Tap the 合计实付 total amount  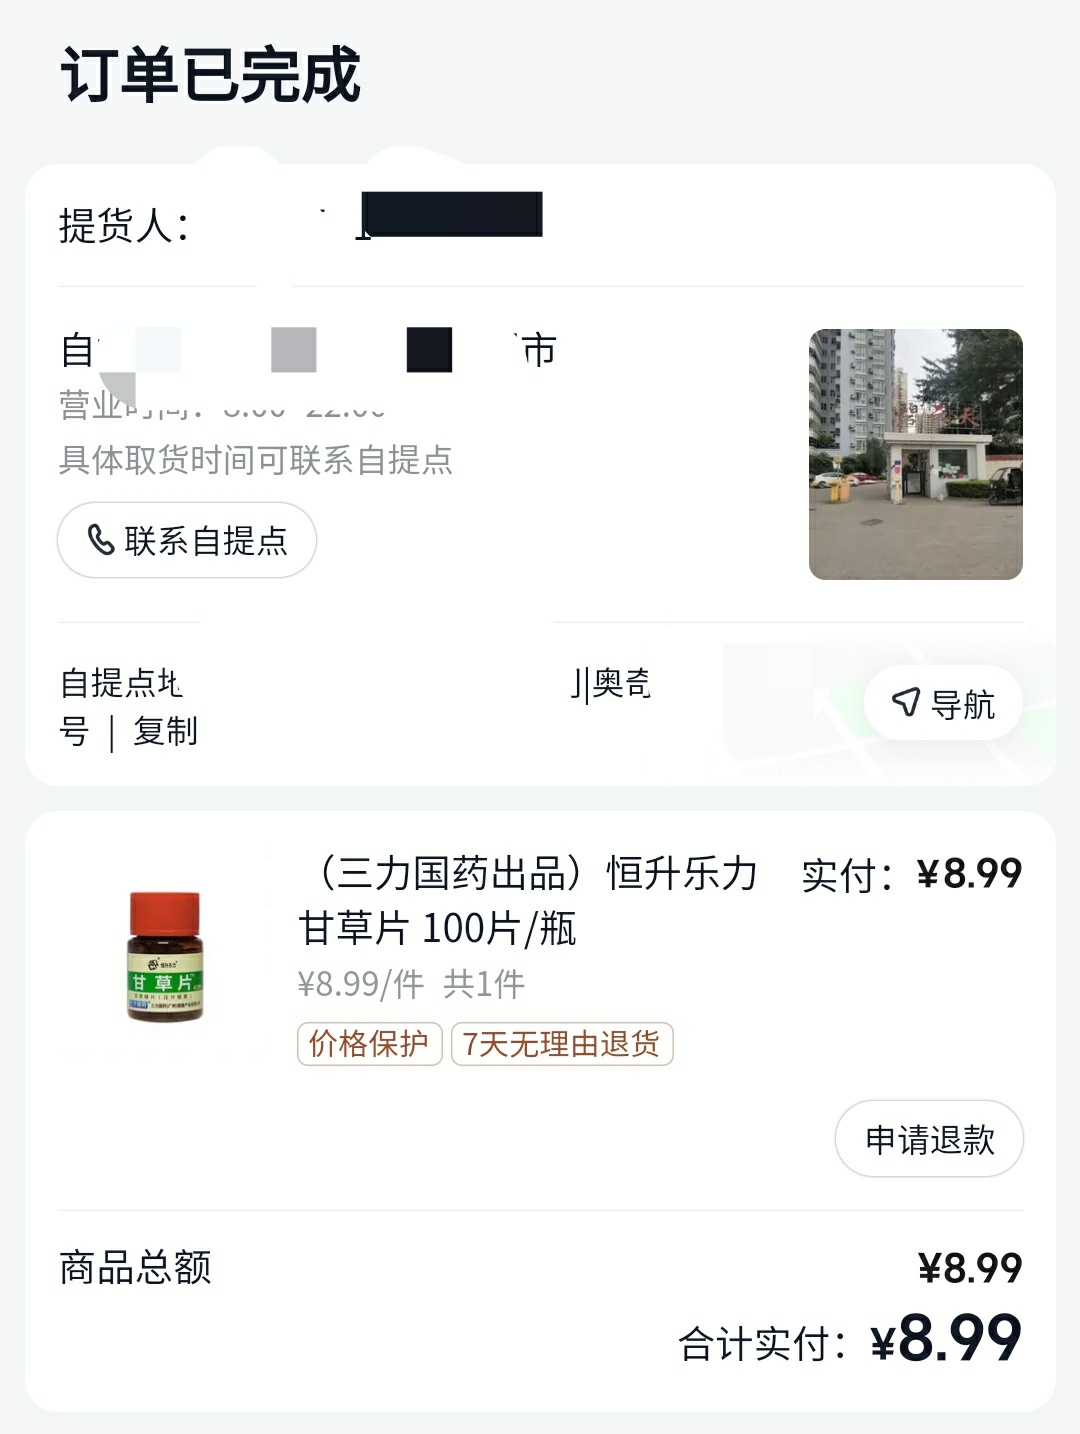point(850,1339)
